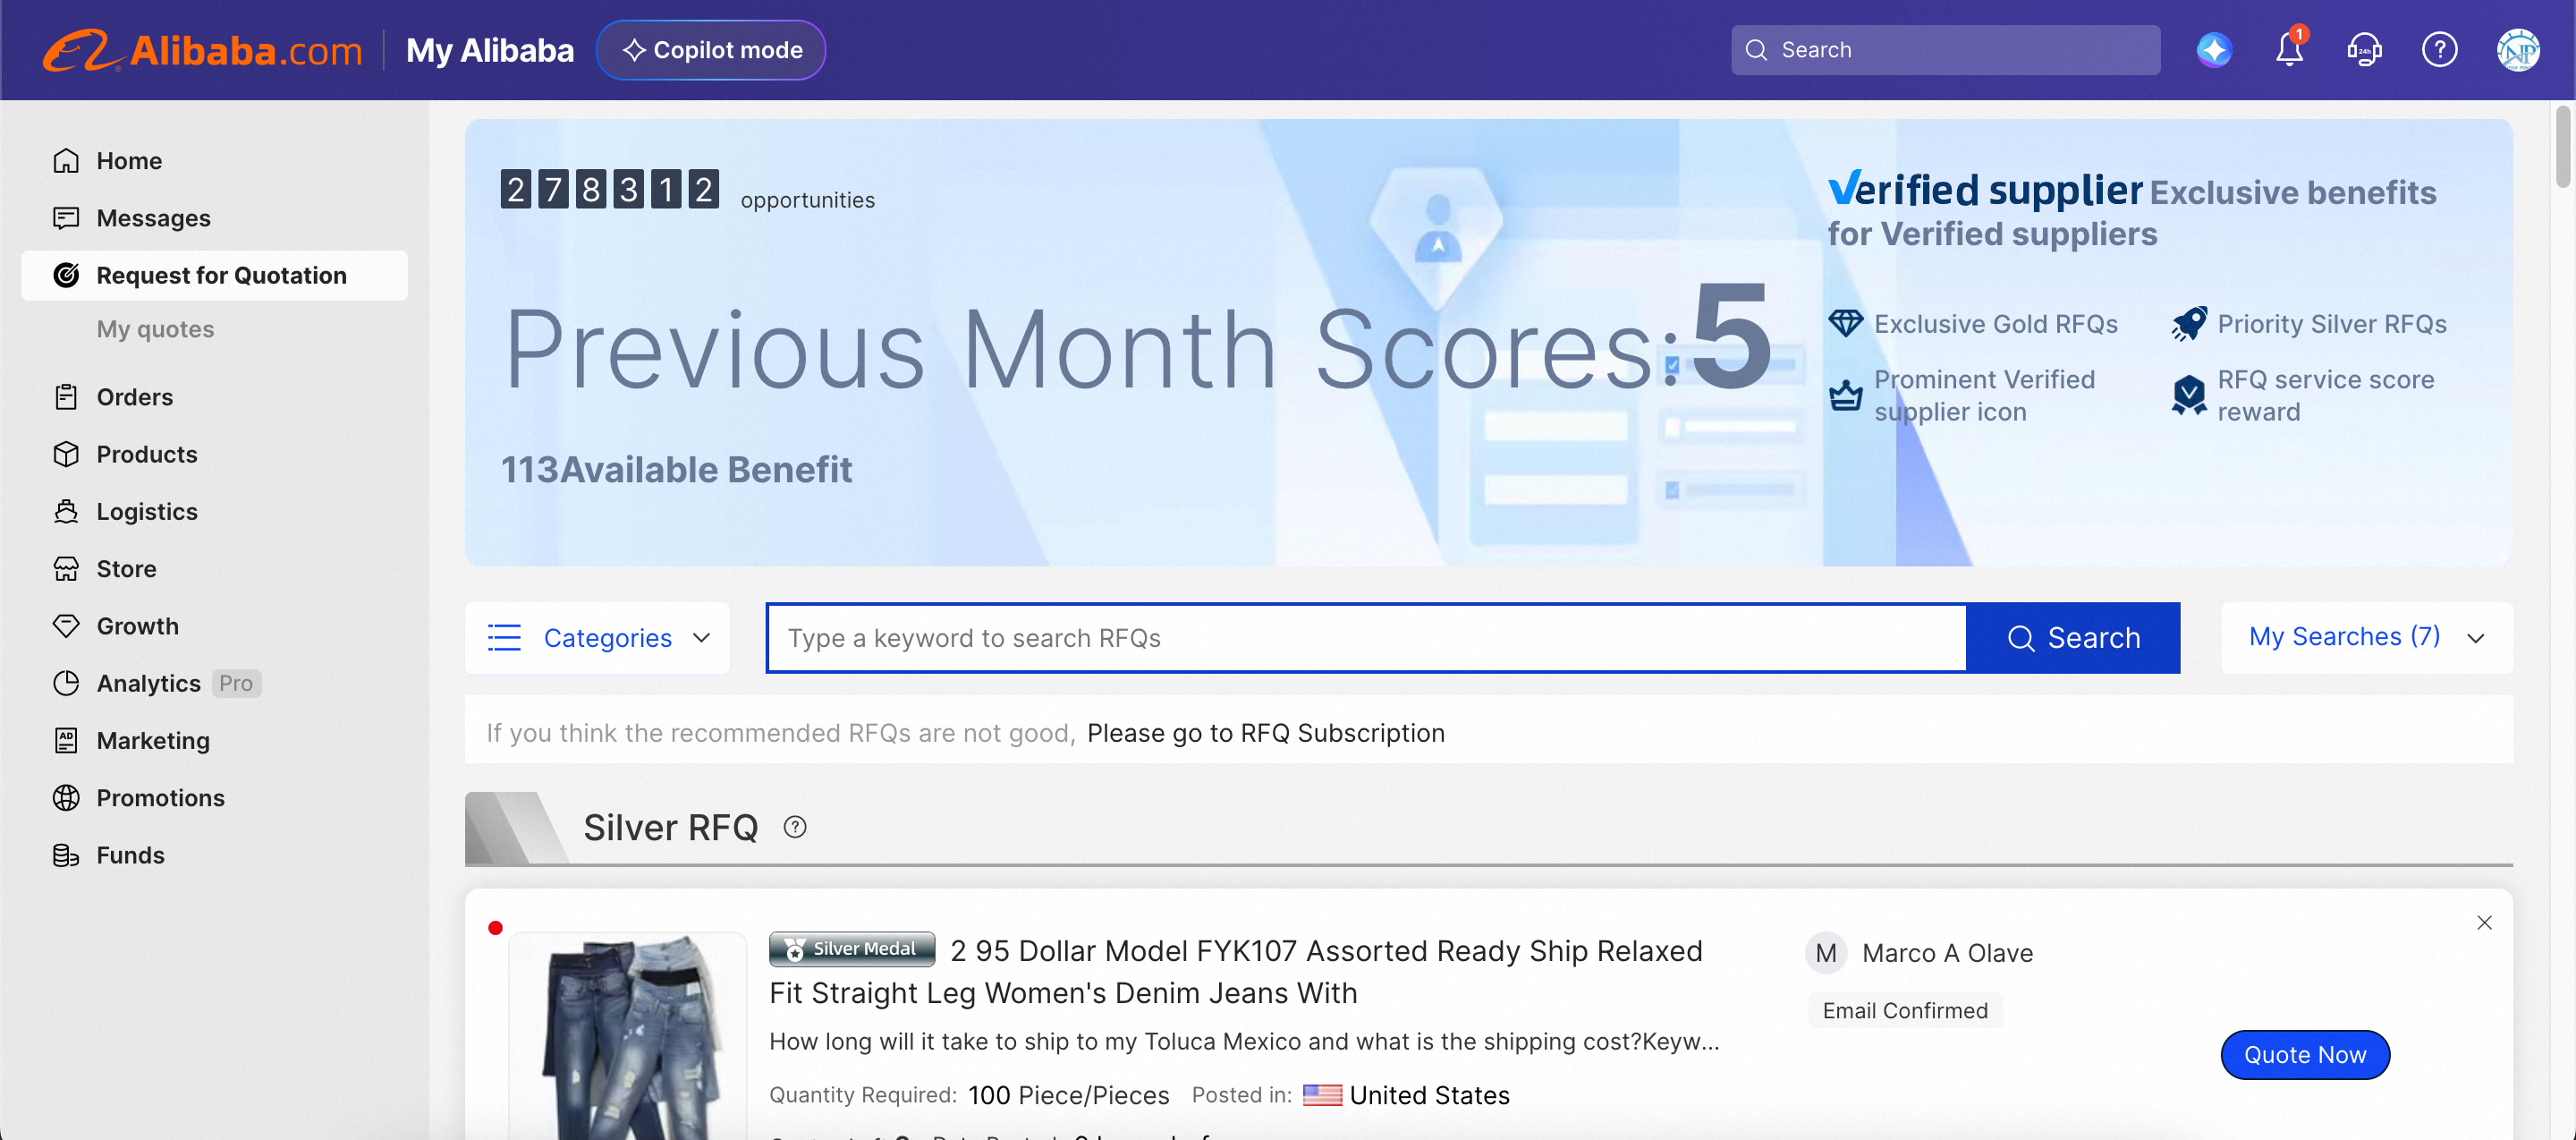Enable Copilot mode
Viewport: 2576px width, 1140px height.
pos(711,50)
